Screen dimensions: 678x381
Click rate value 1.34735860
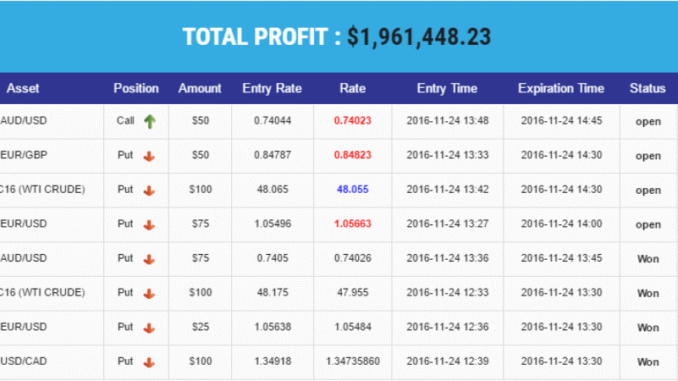pyautogui.click(x=353, y=361)
